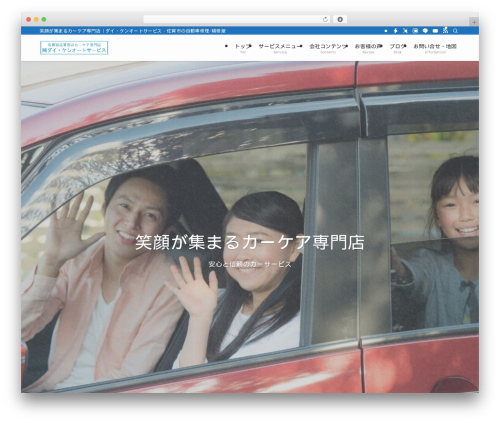Maximize the browser window with green button

click(x=44, y=20)
